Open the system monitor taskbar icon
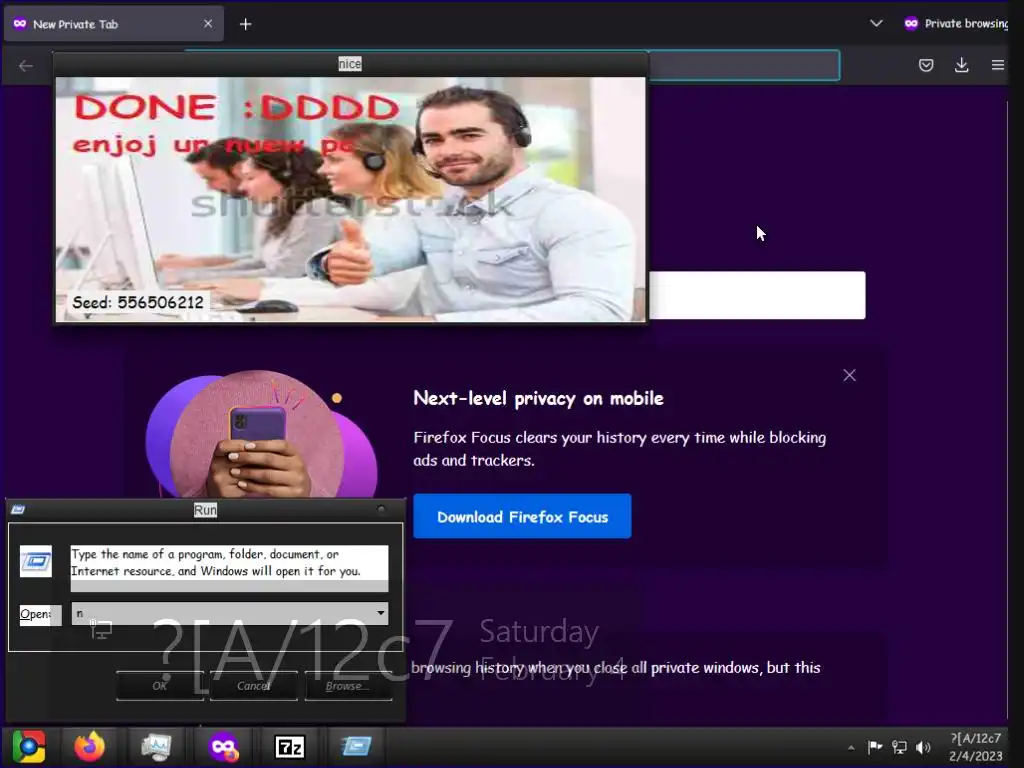The width and height of the screenshot is (1024, 768). pos(155,746)
